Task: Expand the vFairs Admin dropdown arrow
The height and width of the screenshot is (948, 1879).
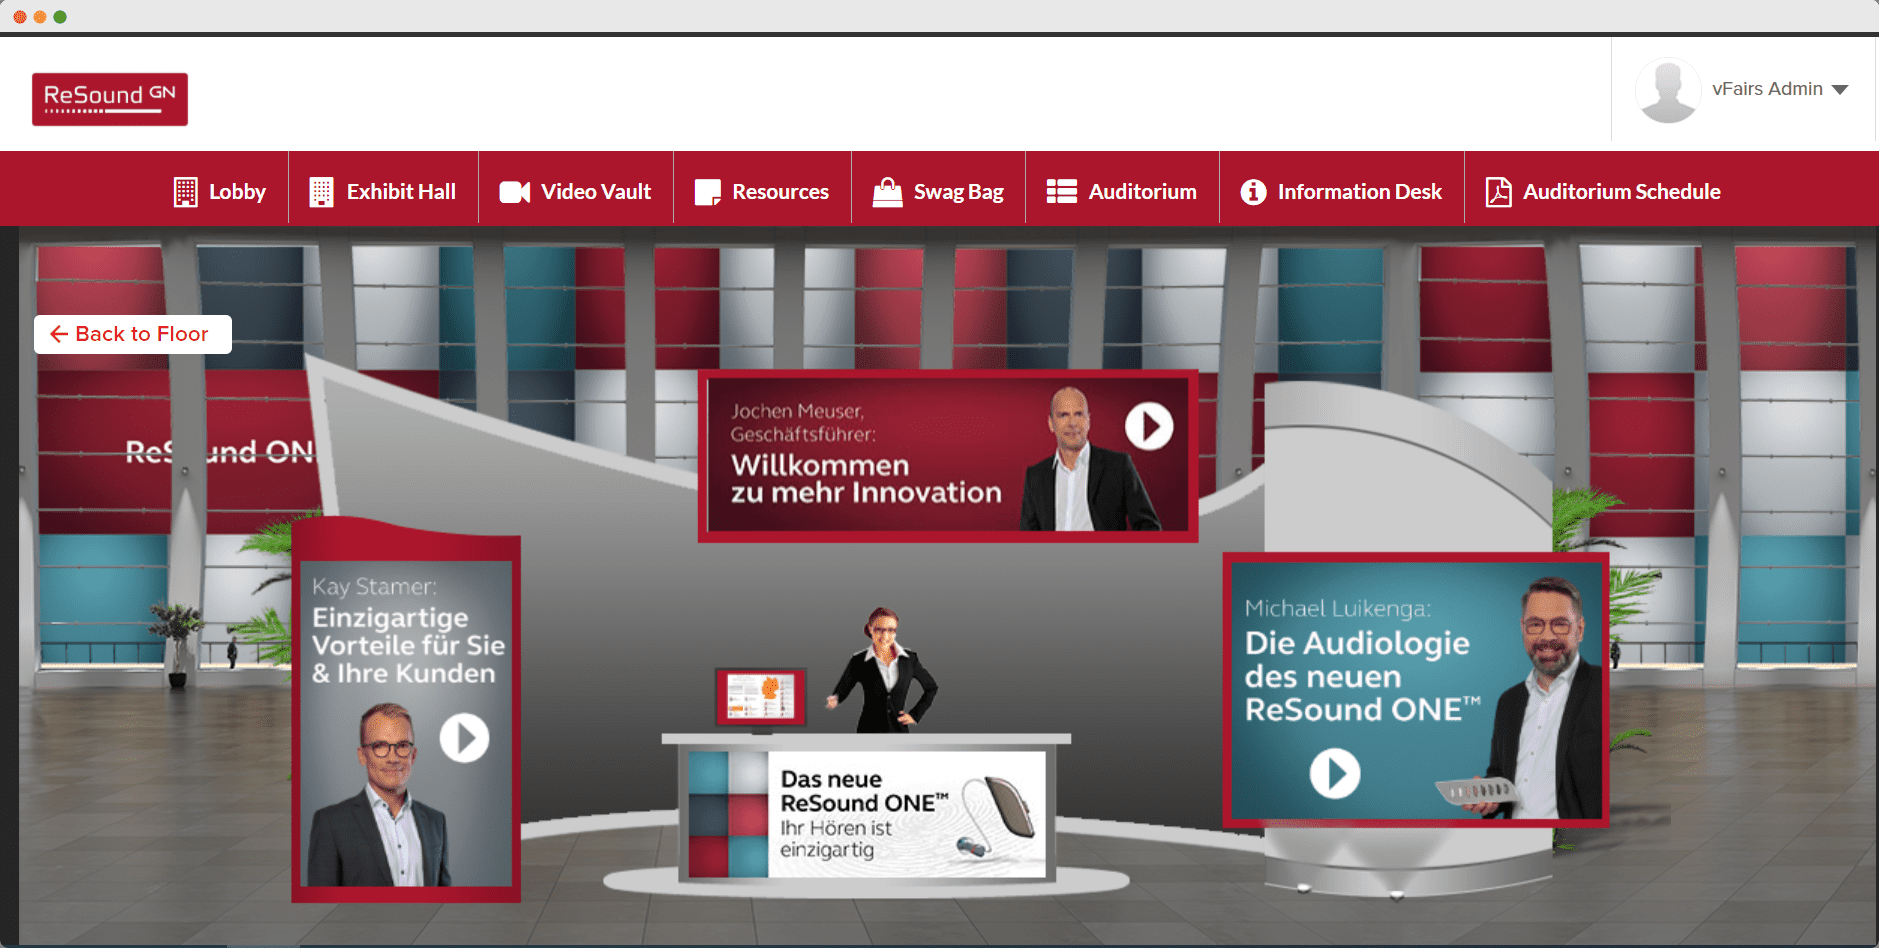Action: coord(1840,90)
